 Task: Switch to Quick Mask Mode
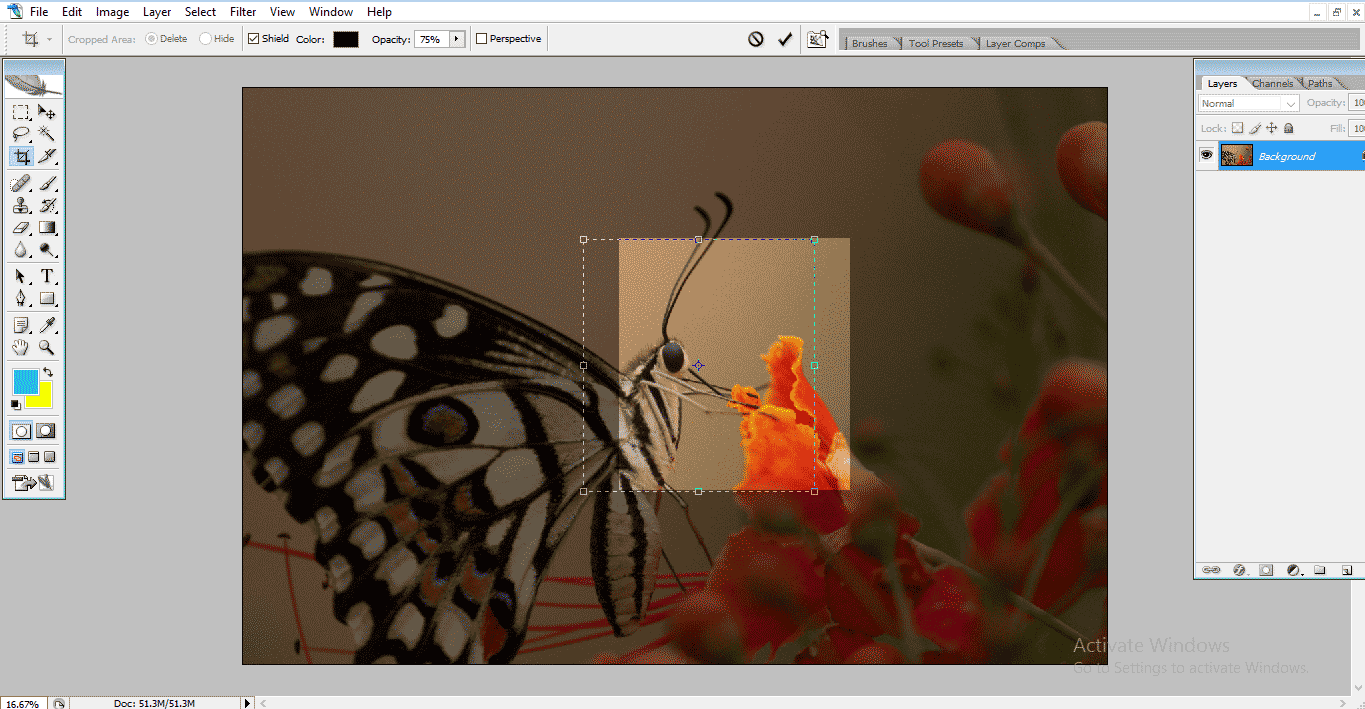47,431
